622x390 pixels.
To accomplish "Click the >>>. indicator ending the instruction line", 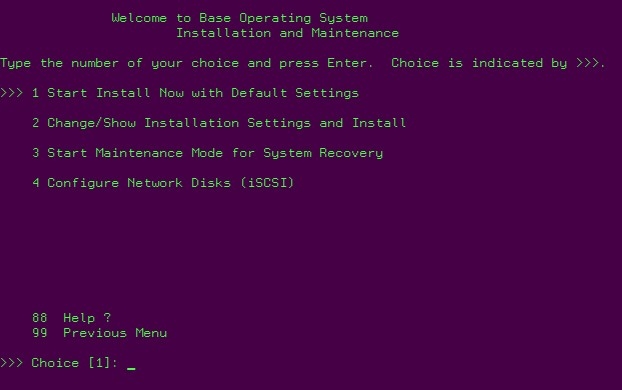I will (x=591, y=63).
